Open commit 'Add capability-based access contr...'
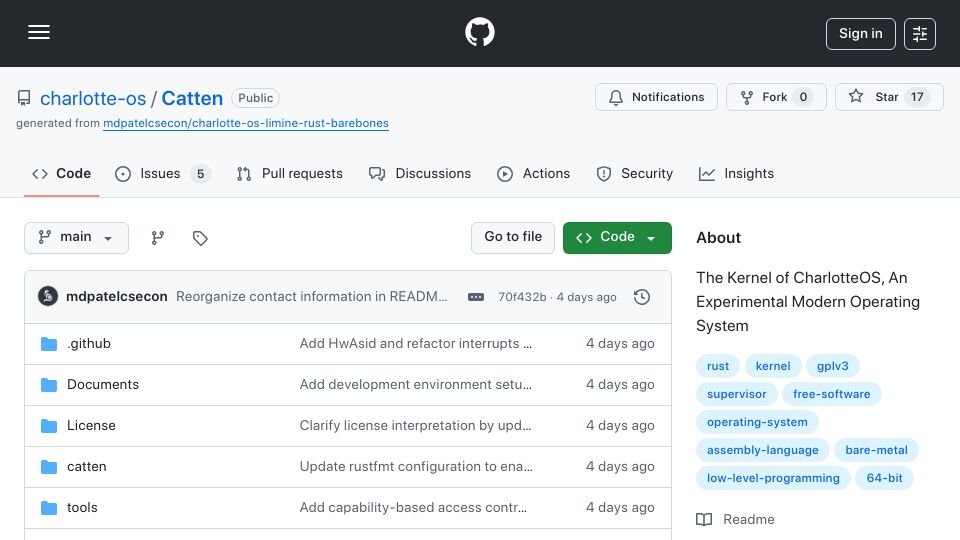The width and height of the screenshot is (960, 540). (x=413, y=508)
